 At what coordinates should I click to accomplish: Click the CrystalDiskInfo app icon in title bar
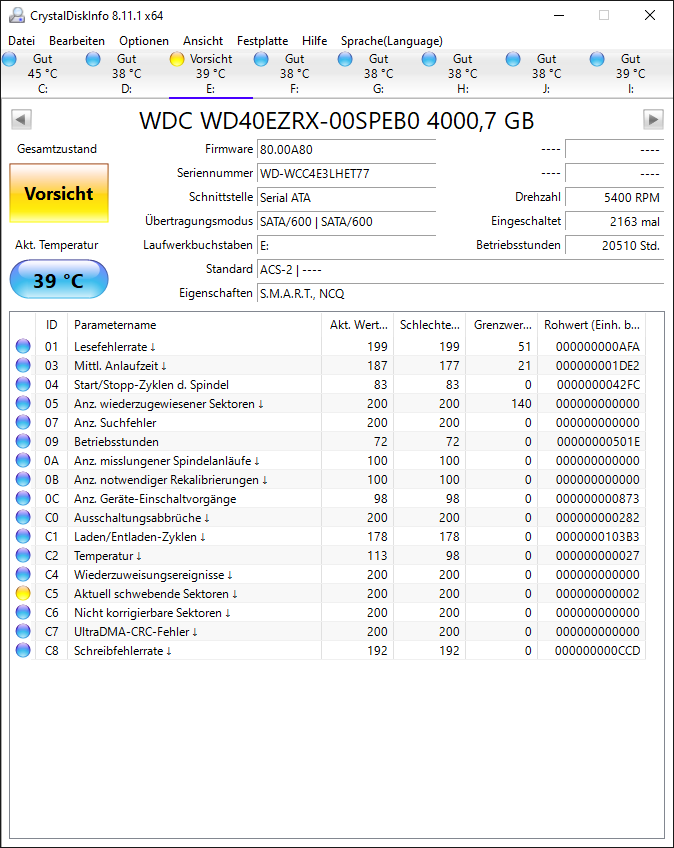point(17,15)
